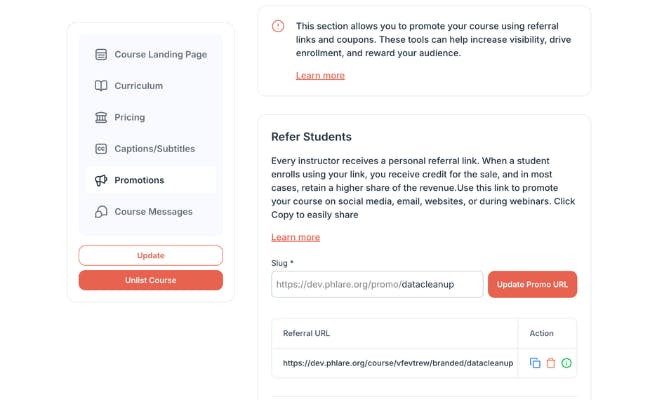This screenshot has width=650, height=400.
Task: Copy the referral URL with copy icon
Action: pyautogui.click(x=535, y=363)
